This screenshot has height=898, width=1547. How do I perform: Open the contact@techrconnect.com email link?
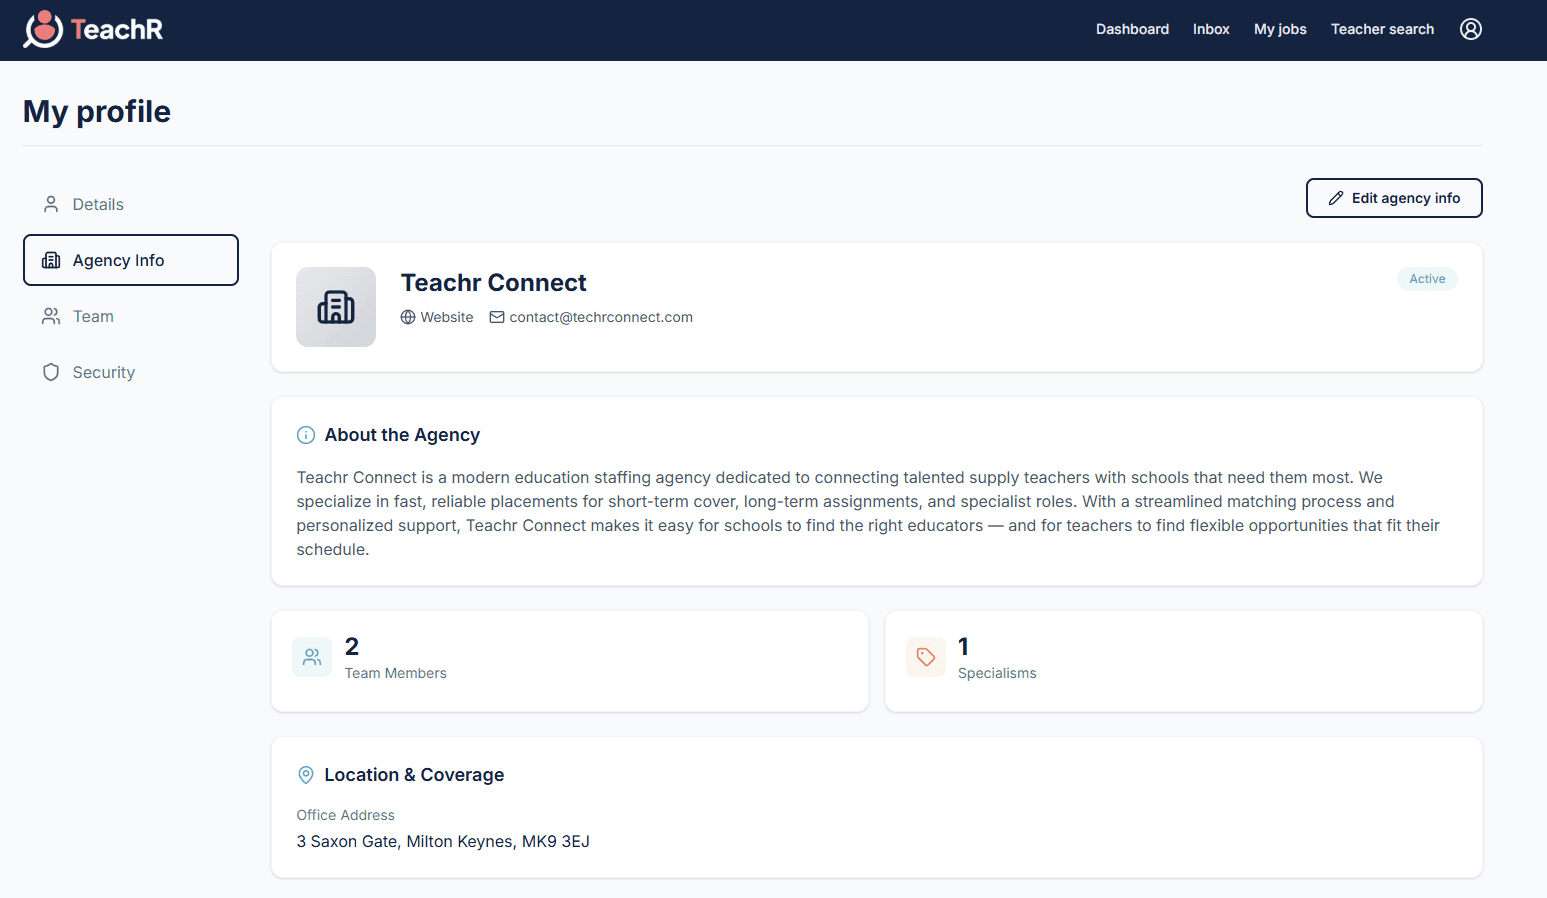[601, 317]
